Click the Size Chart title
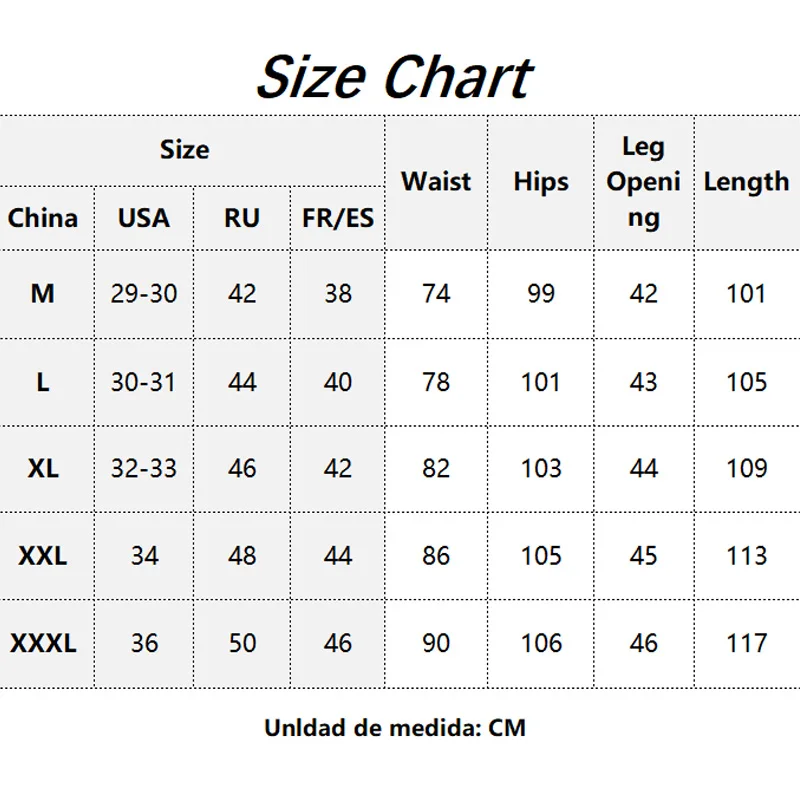The width and height of the screenshot is (800, 800). [394, 77]
